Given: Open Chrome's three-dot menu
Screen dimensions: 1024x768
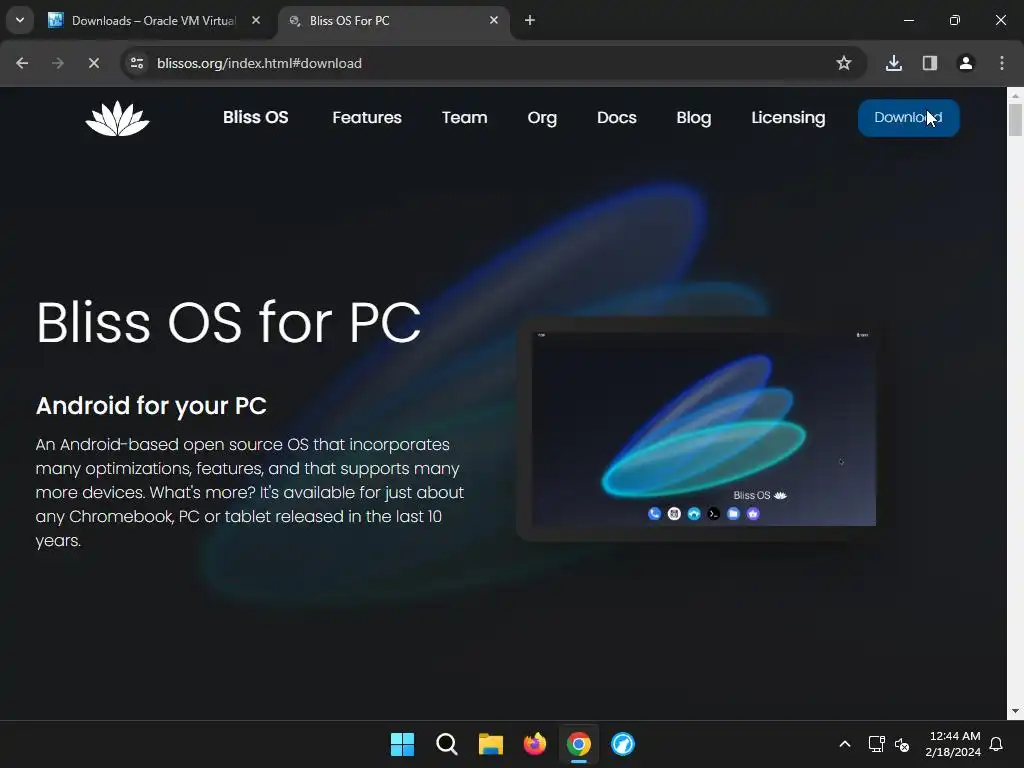Looking at the screenshot, I should [1002, 63].
